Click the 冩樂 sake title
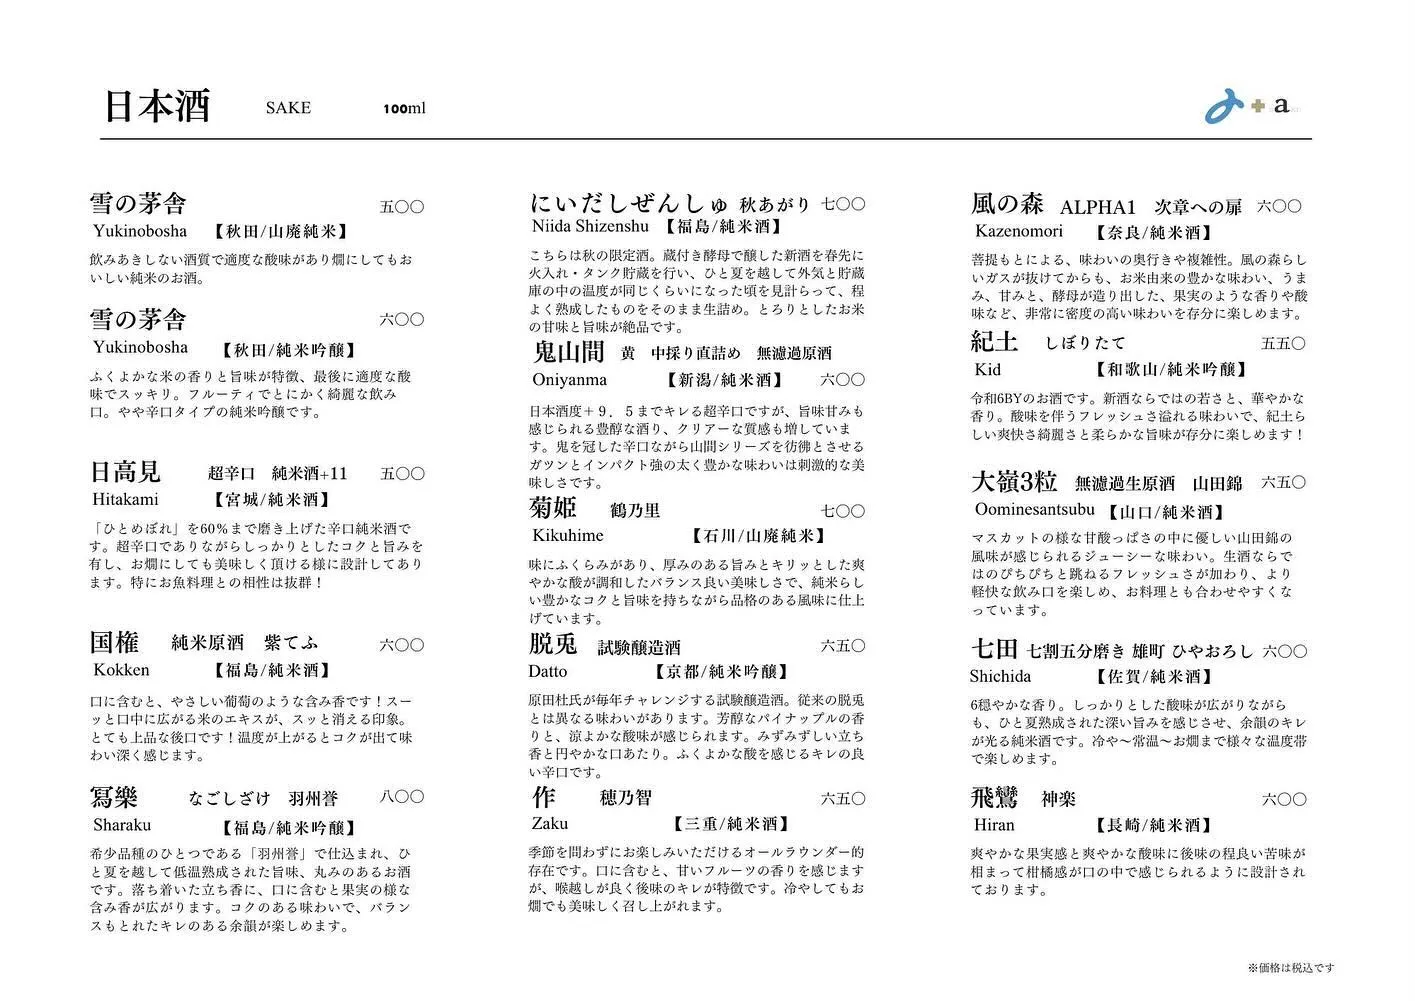 point(114,797)
